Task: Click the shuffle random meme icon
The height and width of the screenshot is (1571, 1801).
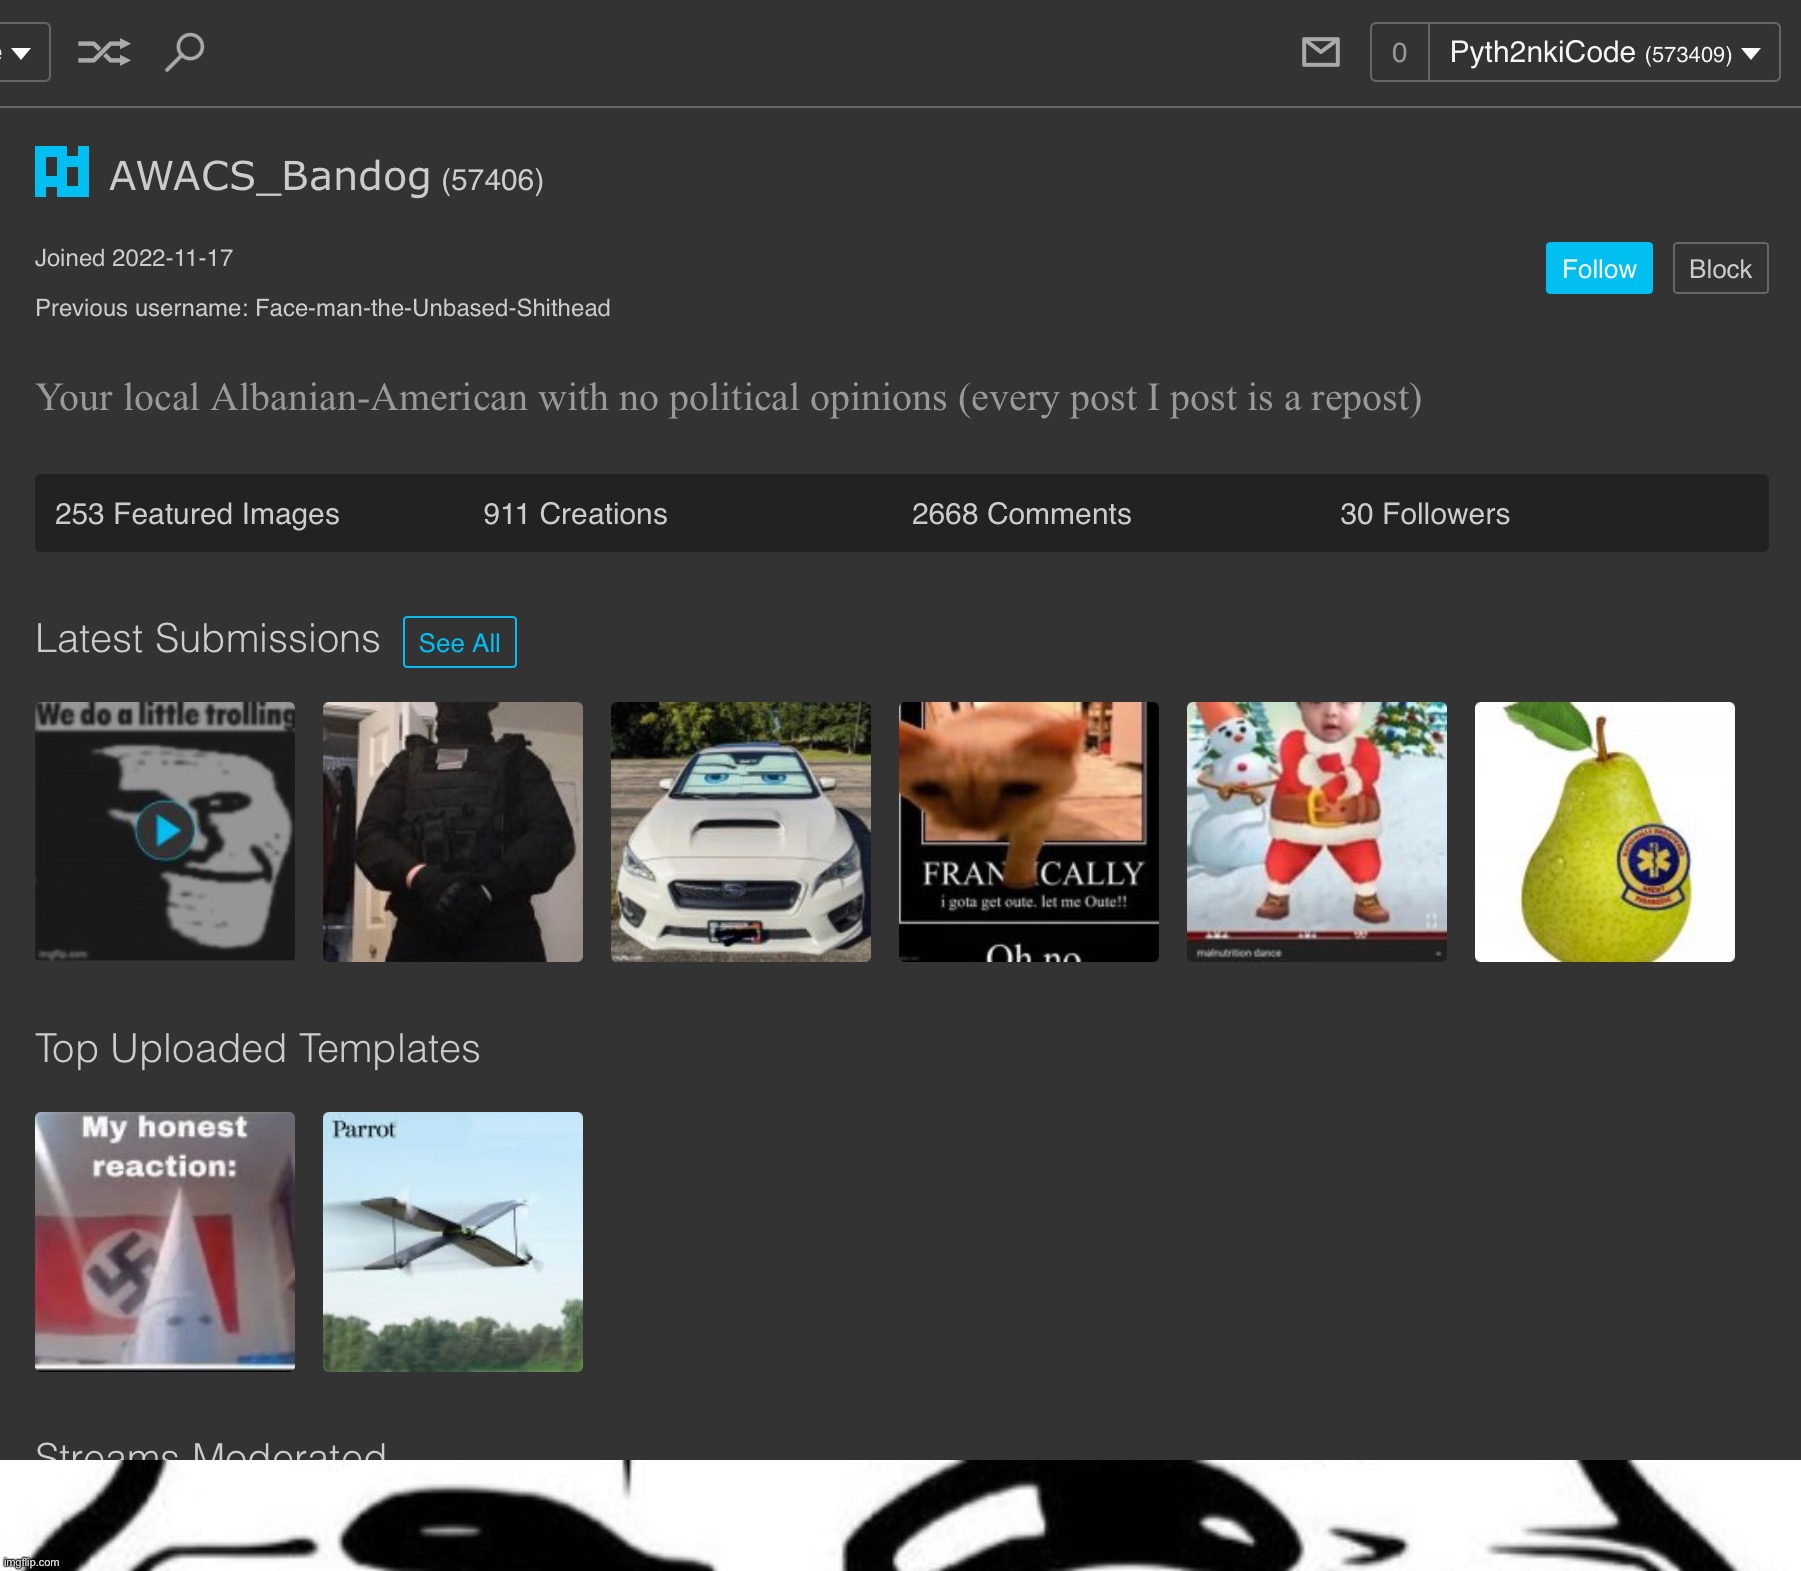Action: [104, 52]
